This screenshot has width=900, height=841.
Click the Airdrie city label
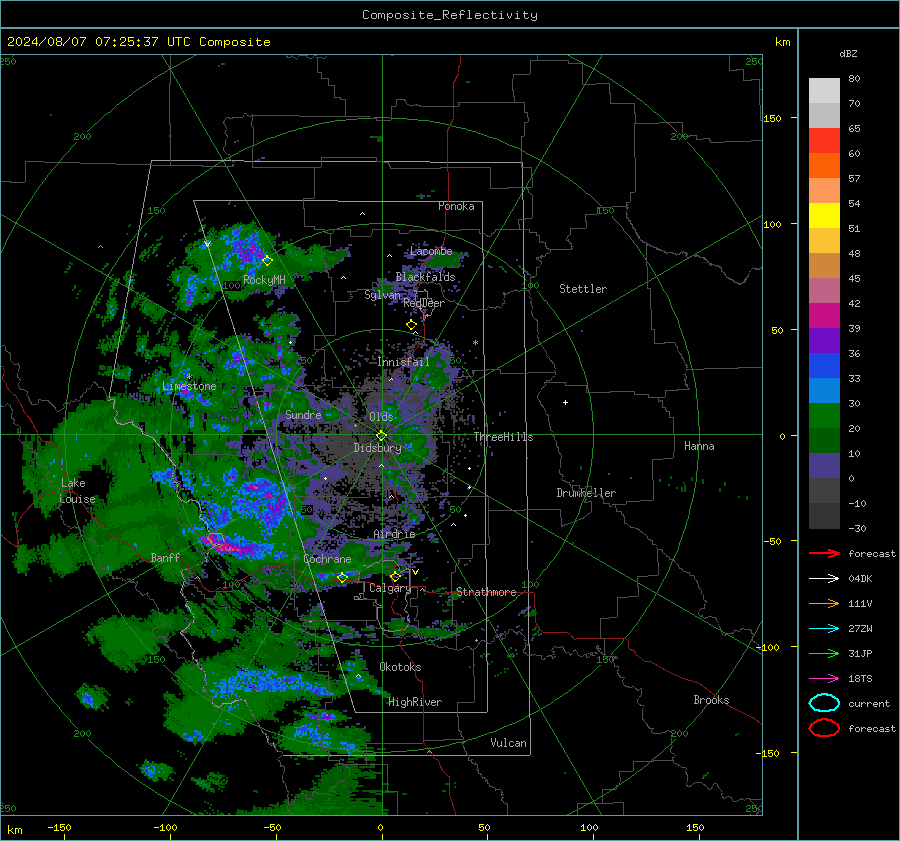click(394, 534)
